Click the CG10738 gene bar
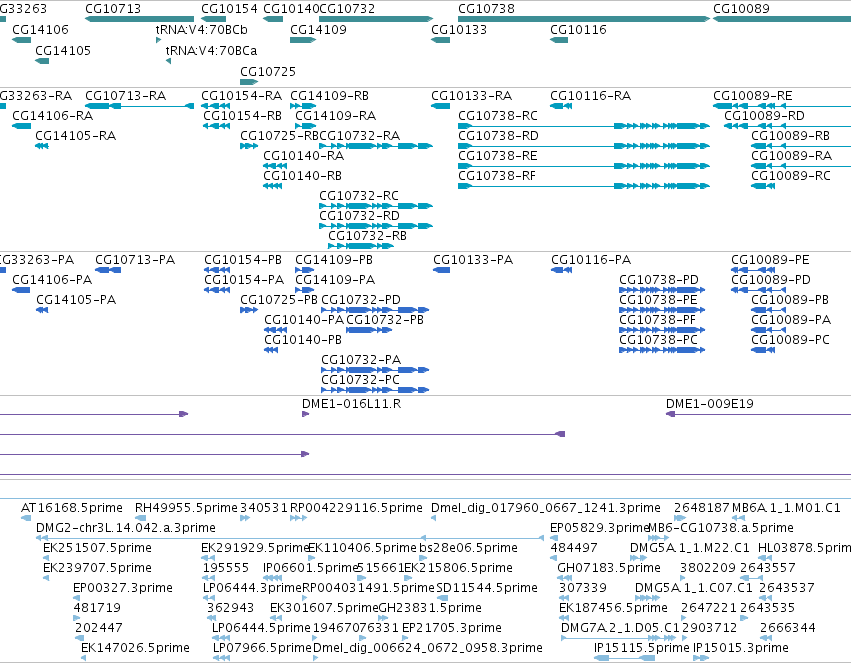851x663 pixels. [583, 19]
